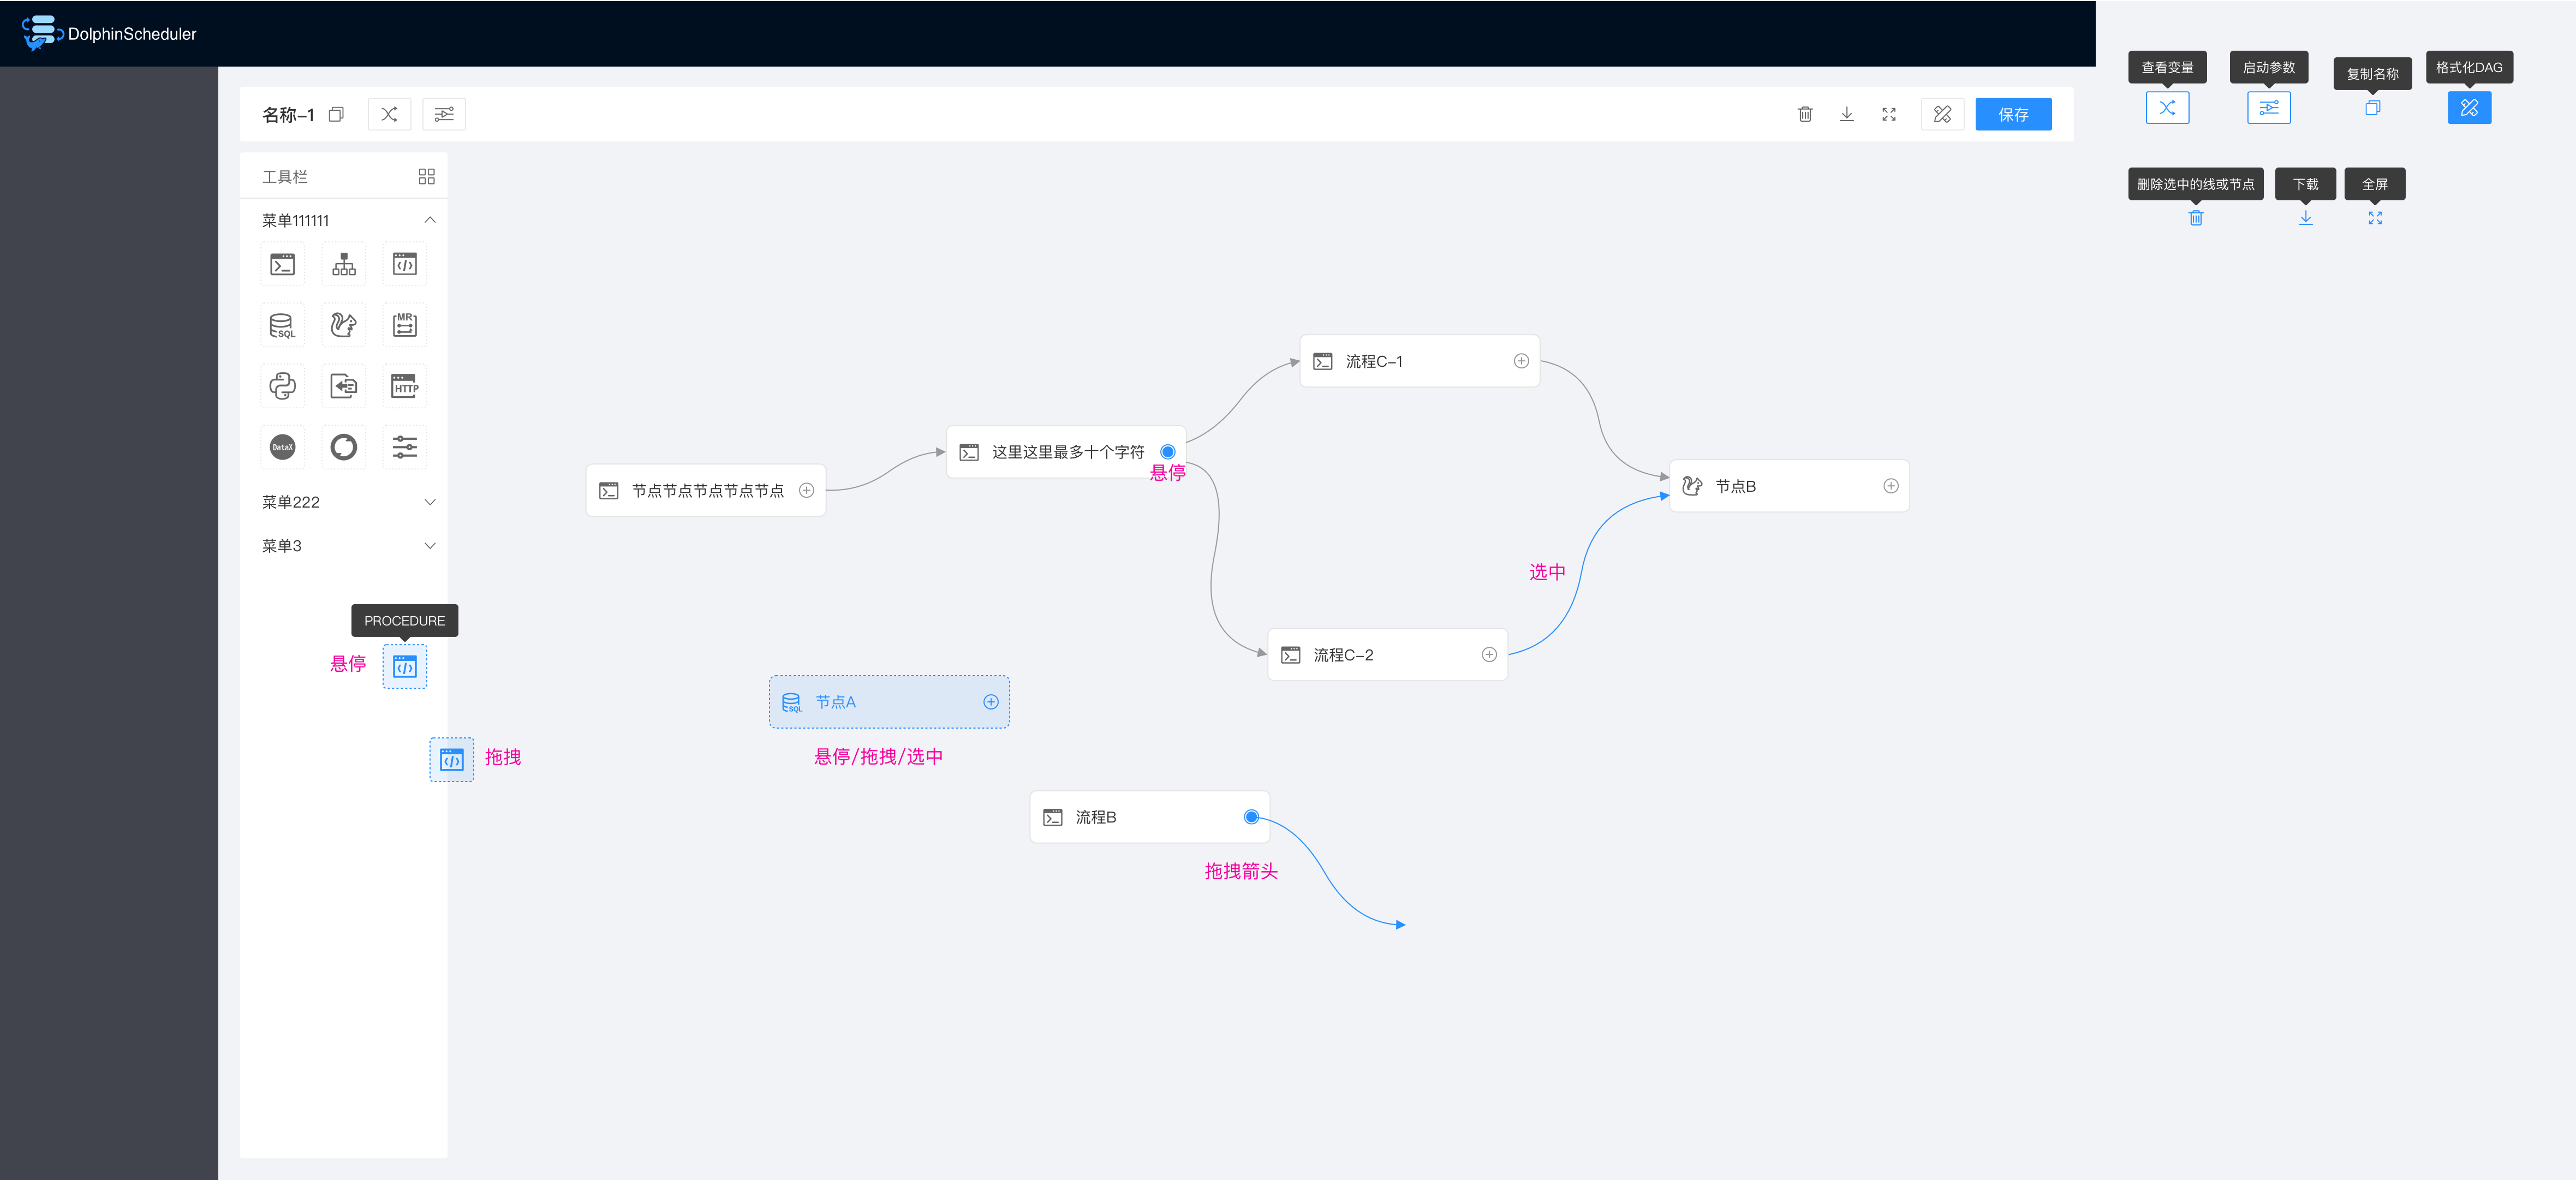Toggle toolbar grid layout view
2576x1180 pixels.
pos(427,177)
